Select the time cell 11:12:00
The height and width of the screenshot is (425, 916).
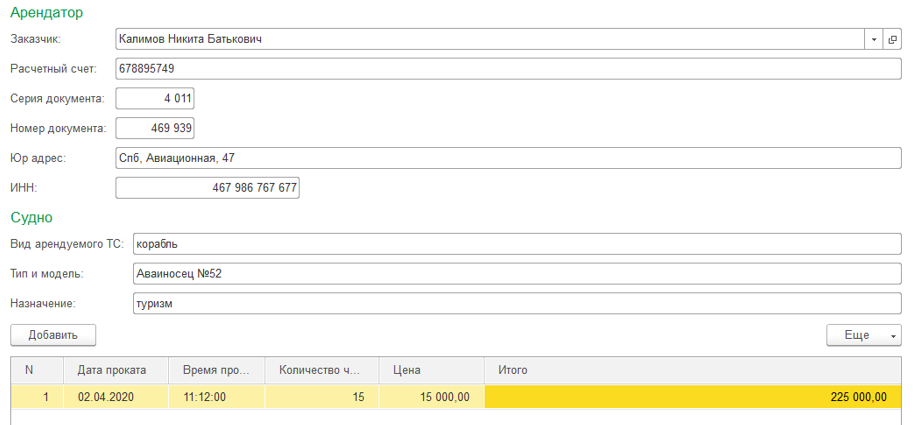(217, 397)
